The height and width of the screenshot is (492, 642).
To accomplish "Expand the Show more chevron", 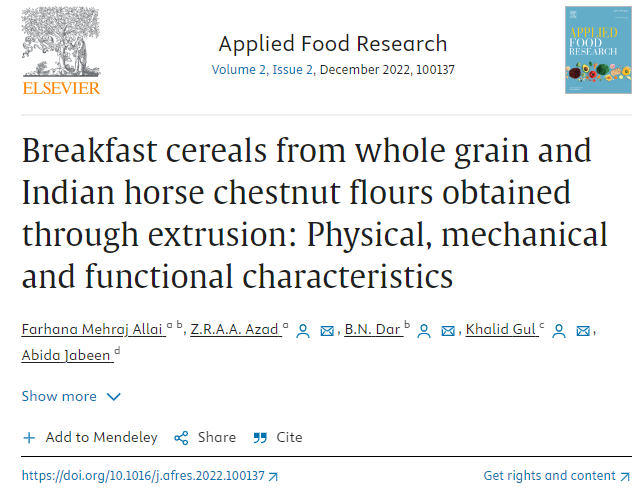I will tap(113, 397).
